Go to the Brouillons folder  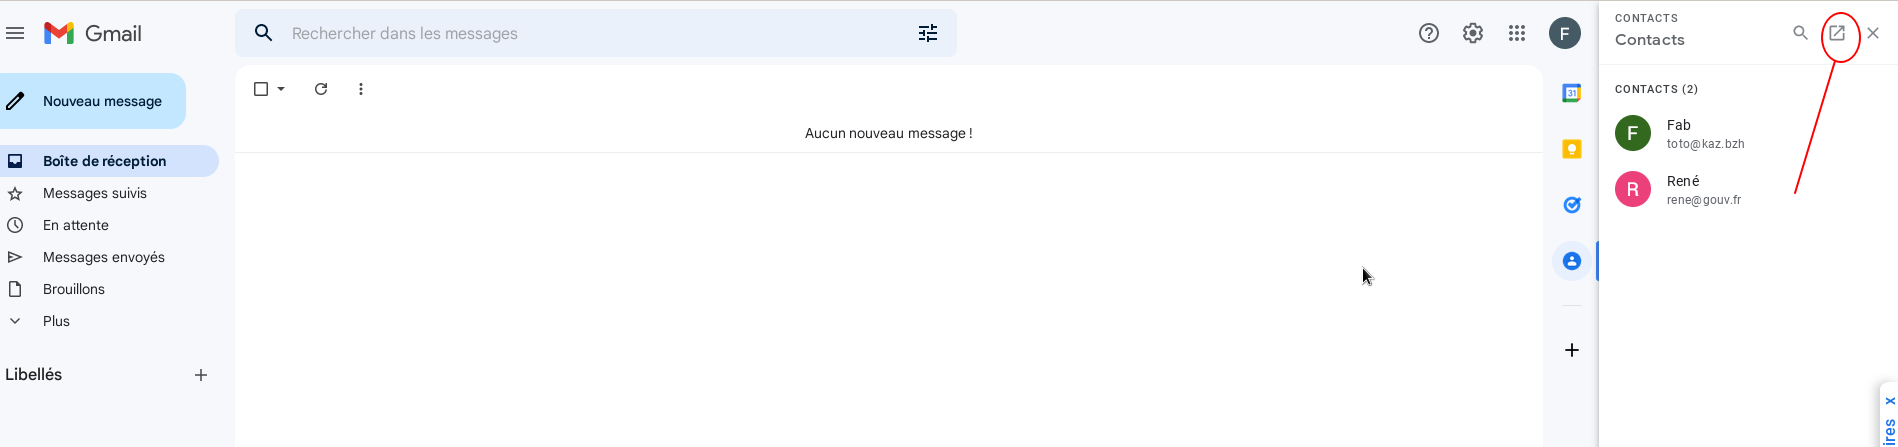[x=73, y=289]
